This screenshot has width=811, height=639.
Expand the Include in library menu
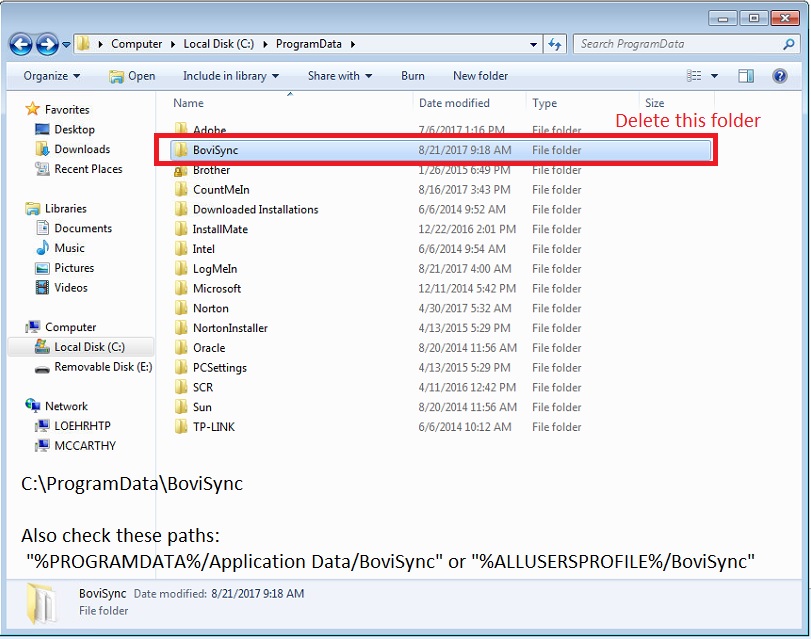(231, 76)
